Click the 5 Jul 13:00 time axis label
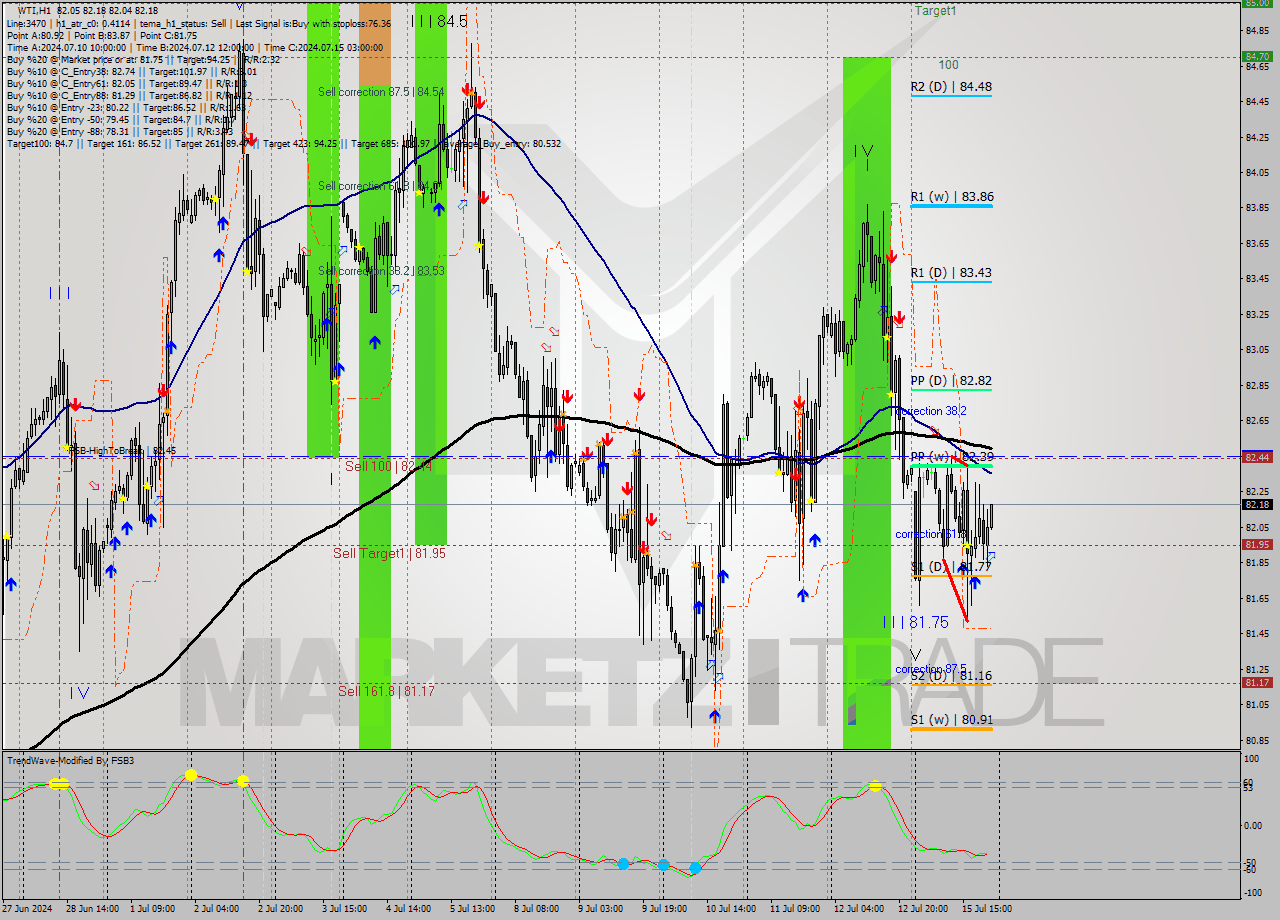The height and width of the screenshot is (920, 1280). coord(474,909)
